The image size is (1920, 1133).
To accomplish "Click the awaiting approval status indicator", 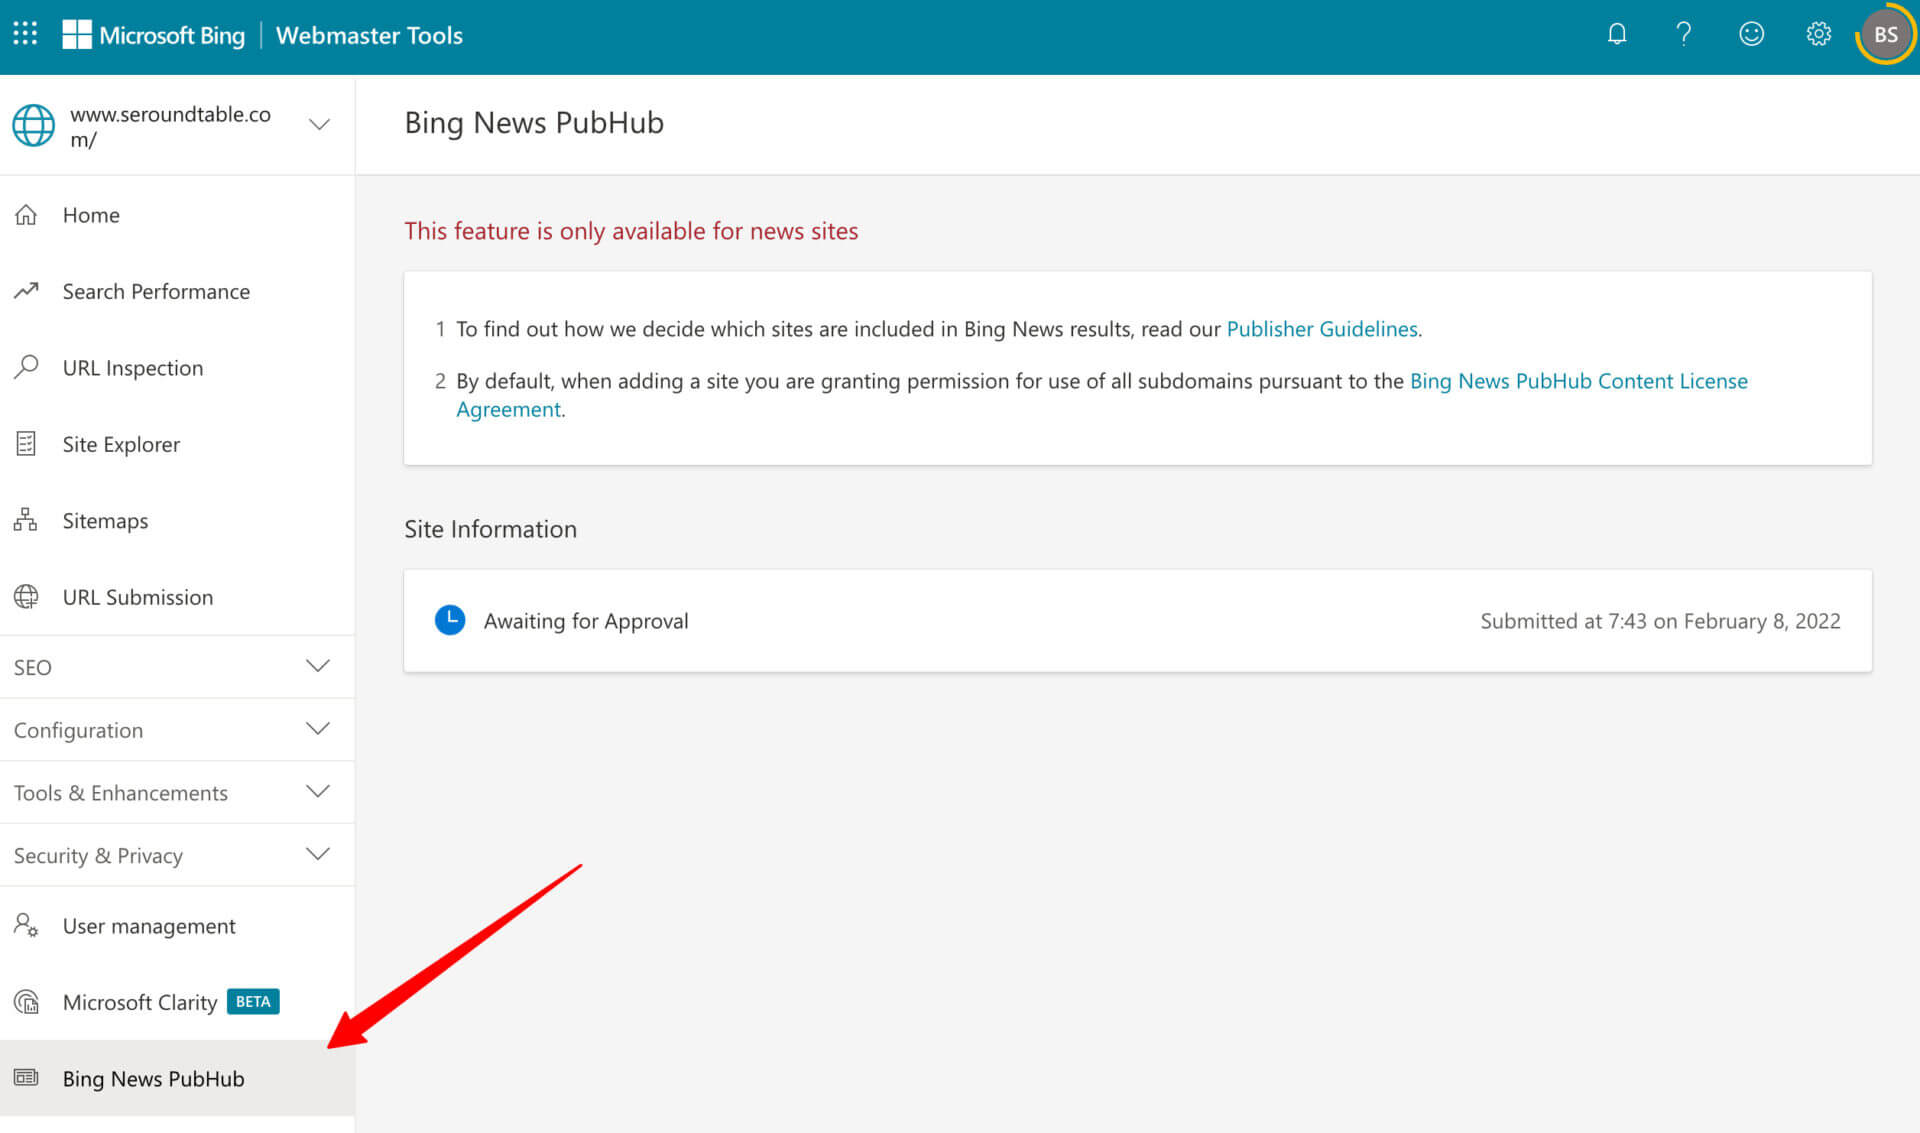I will [450, 619].
